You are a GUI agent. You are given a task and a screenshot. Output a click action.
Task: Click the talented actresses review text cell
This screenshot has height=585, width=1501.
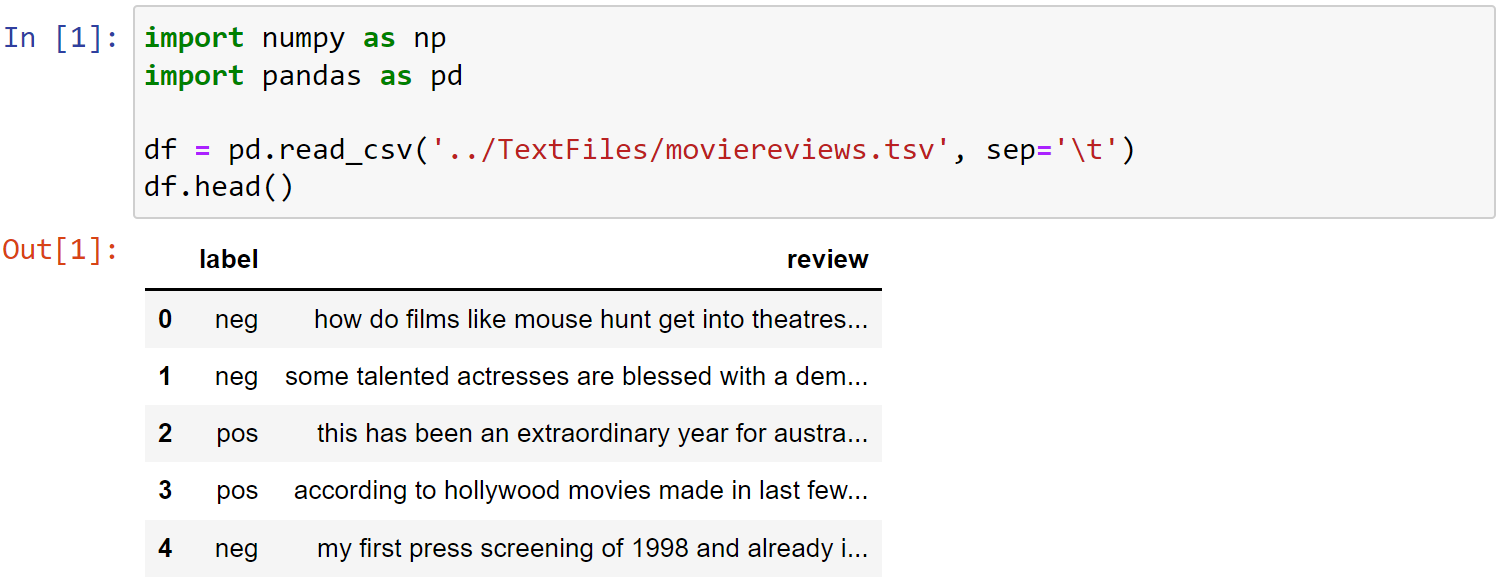576,376
